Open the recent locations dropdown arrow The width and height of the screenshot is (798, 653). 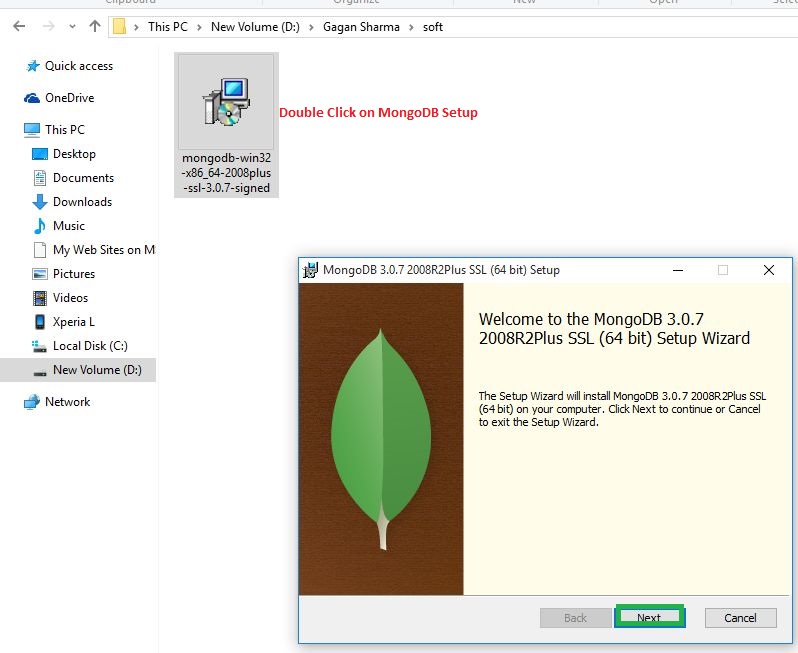tap(72, 26)
